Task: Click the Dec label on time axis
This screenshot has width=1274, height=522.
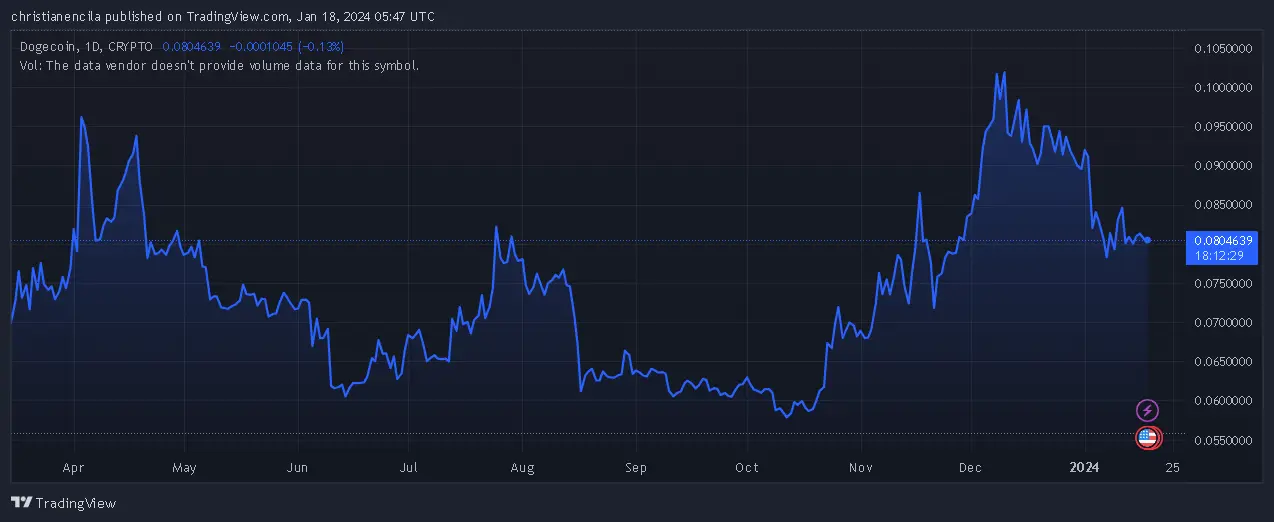Action: click(x=970, y=467)
